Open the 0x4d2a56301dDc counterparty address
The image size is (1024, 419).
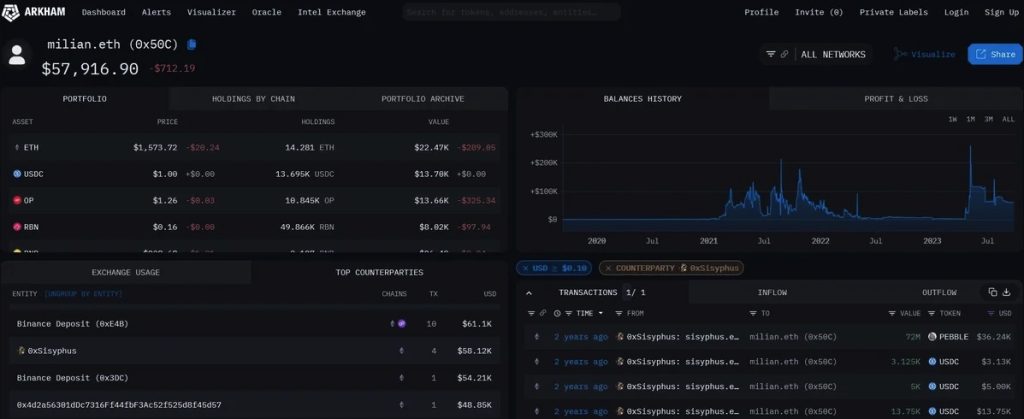tap(119, 405)
